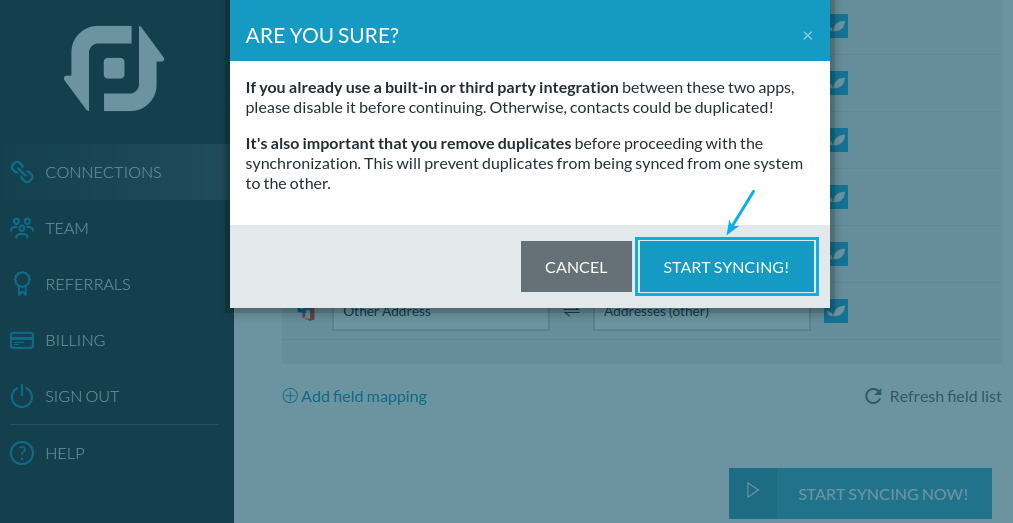
Task: Click the PieSync logo in the sidebar
Action: tap(114, 68)
